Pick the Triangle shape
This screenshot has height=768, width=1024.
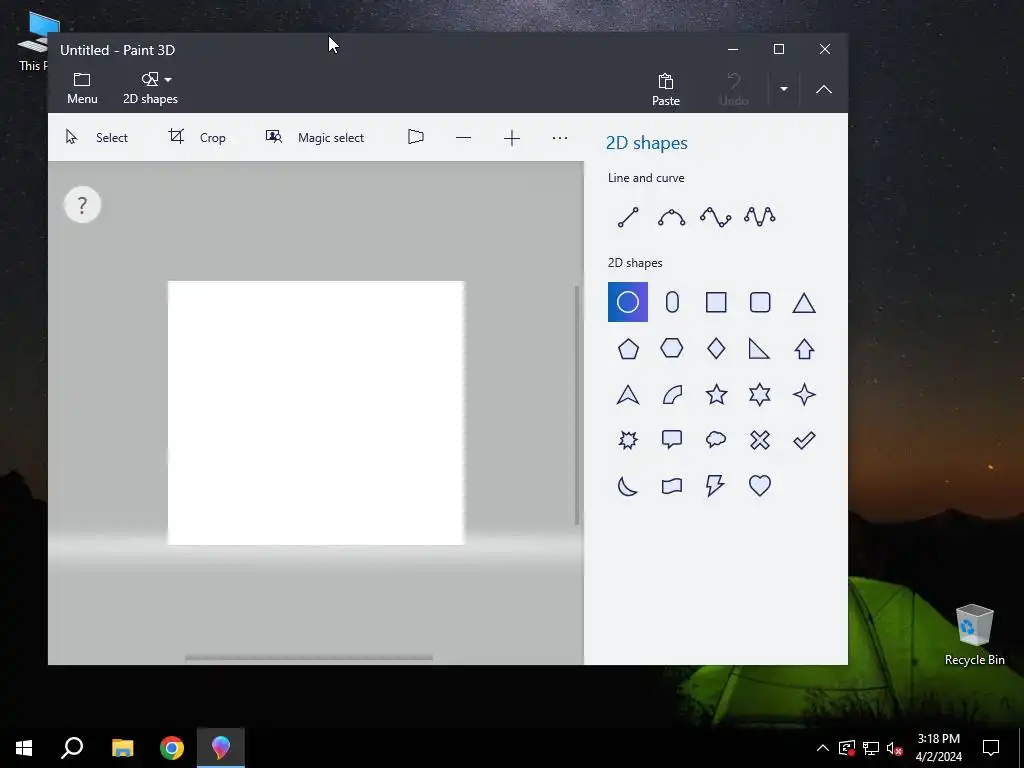pyautogui.click(x=804, y=302)
